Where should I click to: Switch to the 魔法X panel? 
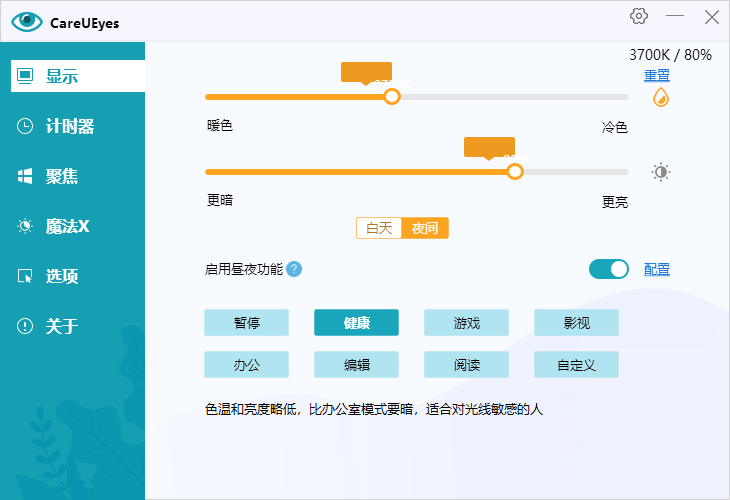click(67, 226)
